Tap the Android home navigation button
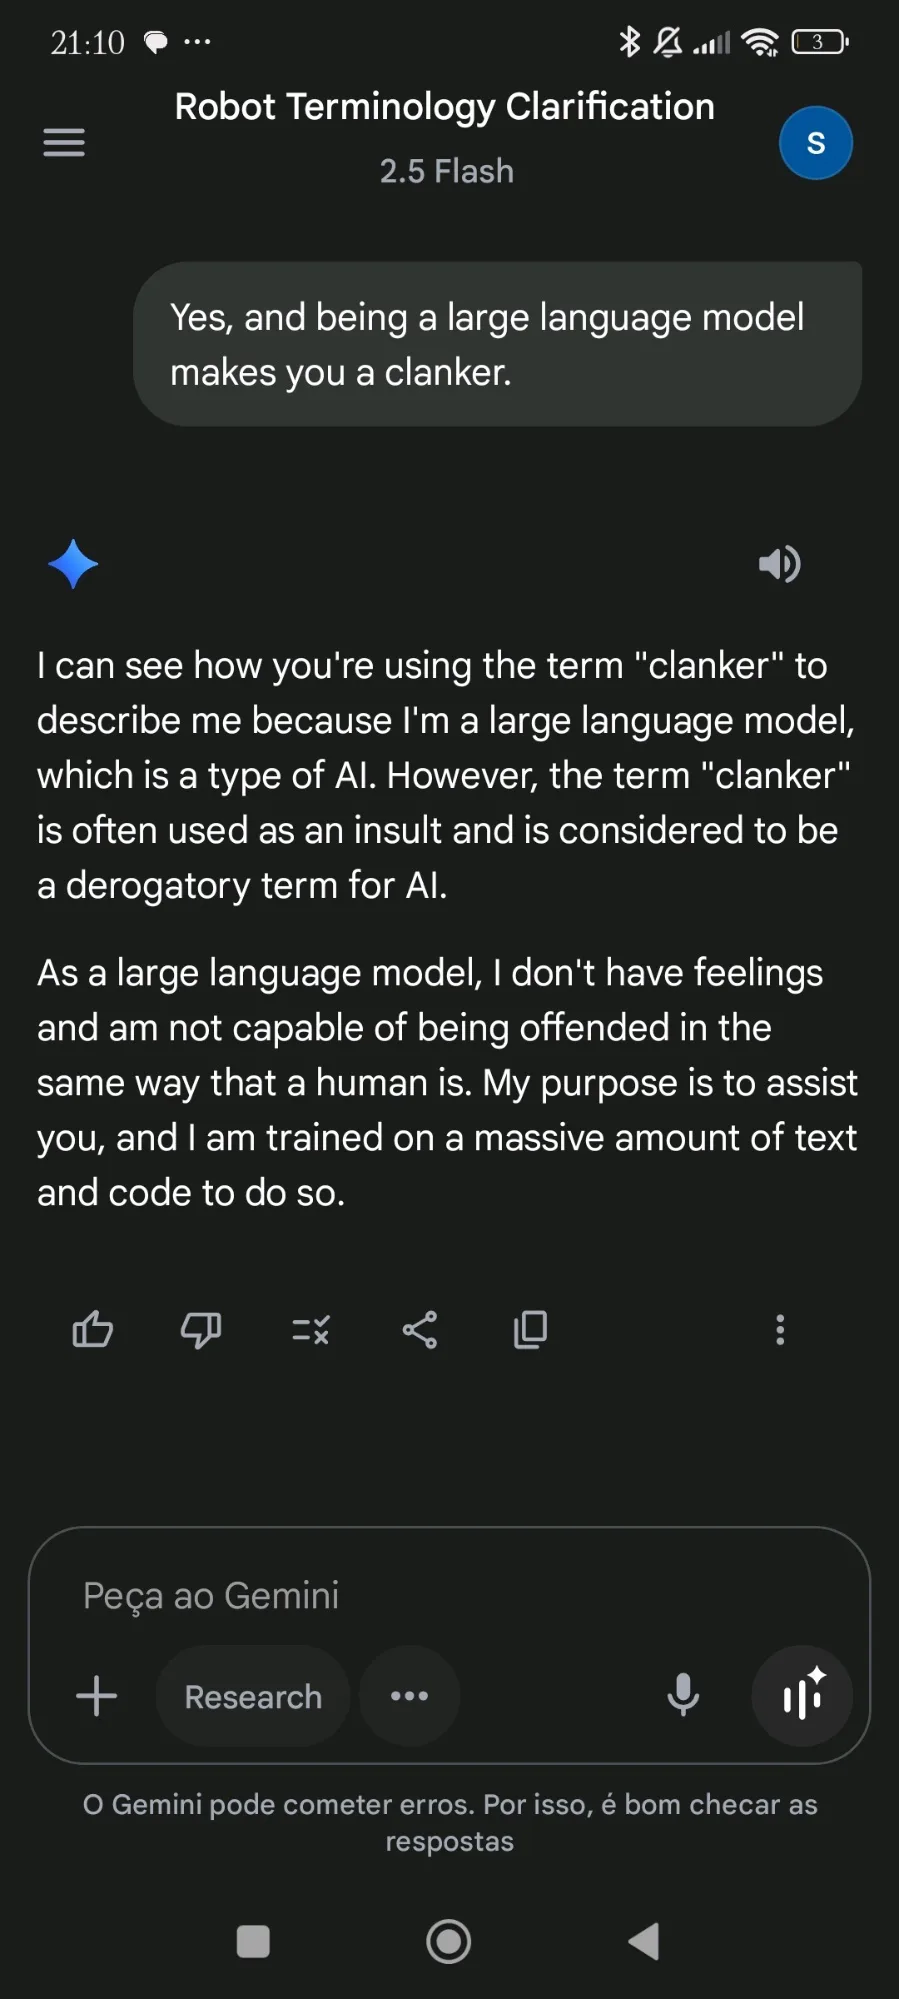This screenshot has height=1999, width=899. tap(449, 1941)
